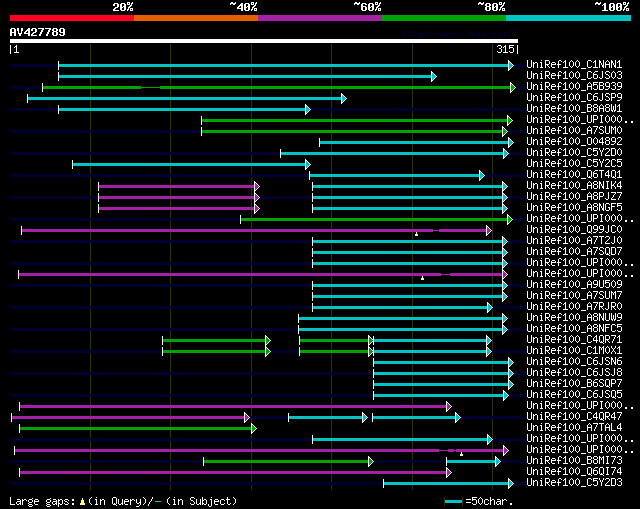Select the UniRef100_C6JSN6 label
This screenshot has height=509, width=640.
pos(574,362)
